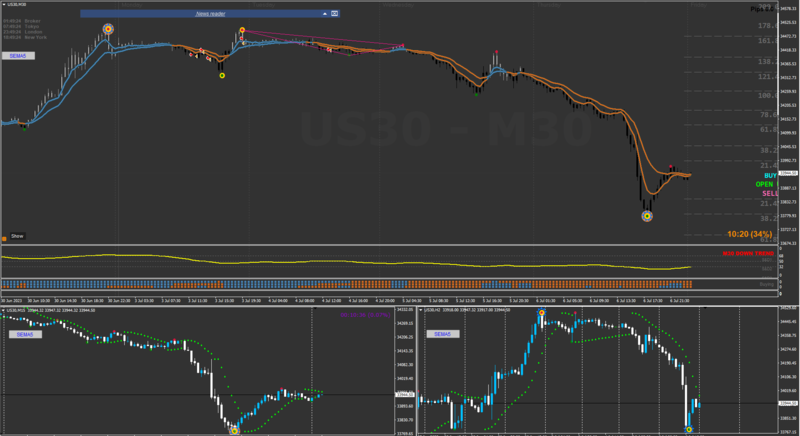Select the M30 DOWN TREND label

tap(748, 253)
